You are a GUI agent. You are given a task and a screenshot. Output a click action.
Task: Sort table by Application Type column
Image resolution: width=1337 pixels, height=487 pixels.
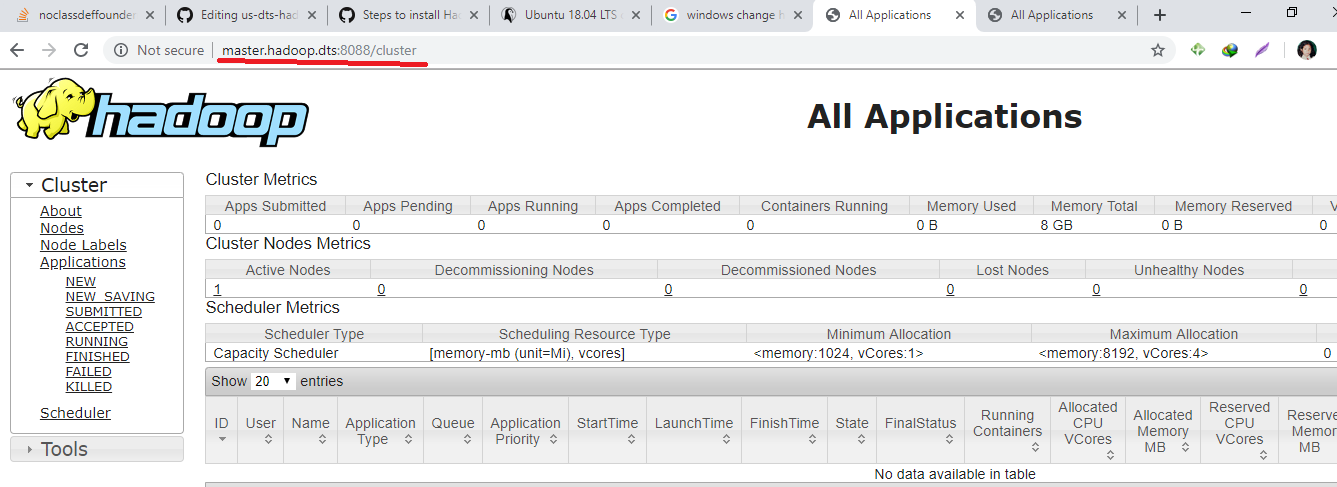click(x=380, y=431)
